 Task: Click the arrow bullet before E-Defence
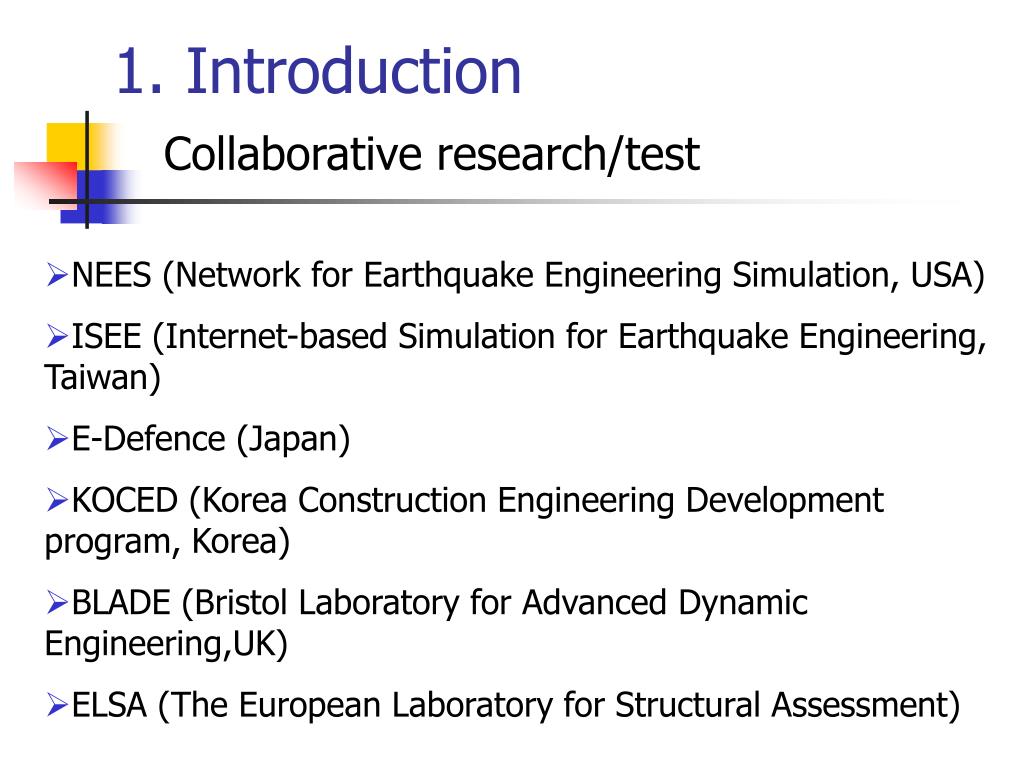coord(57,439)
